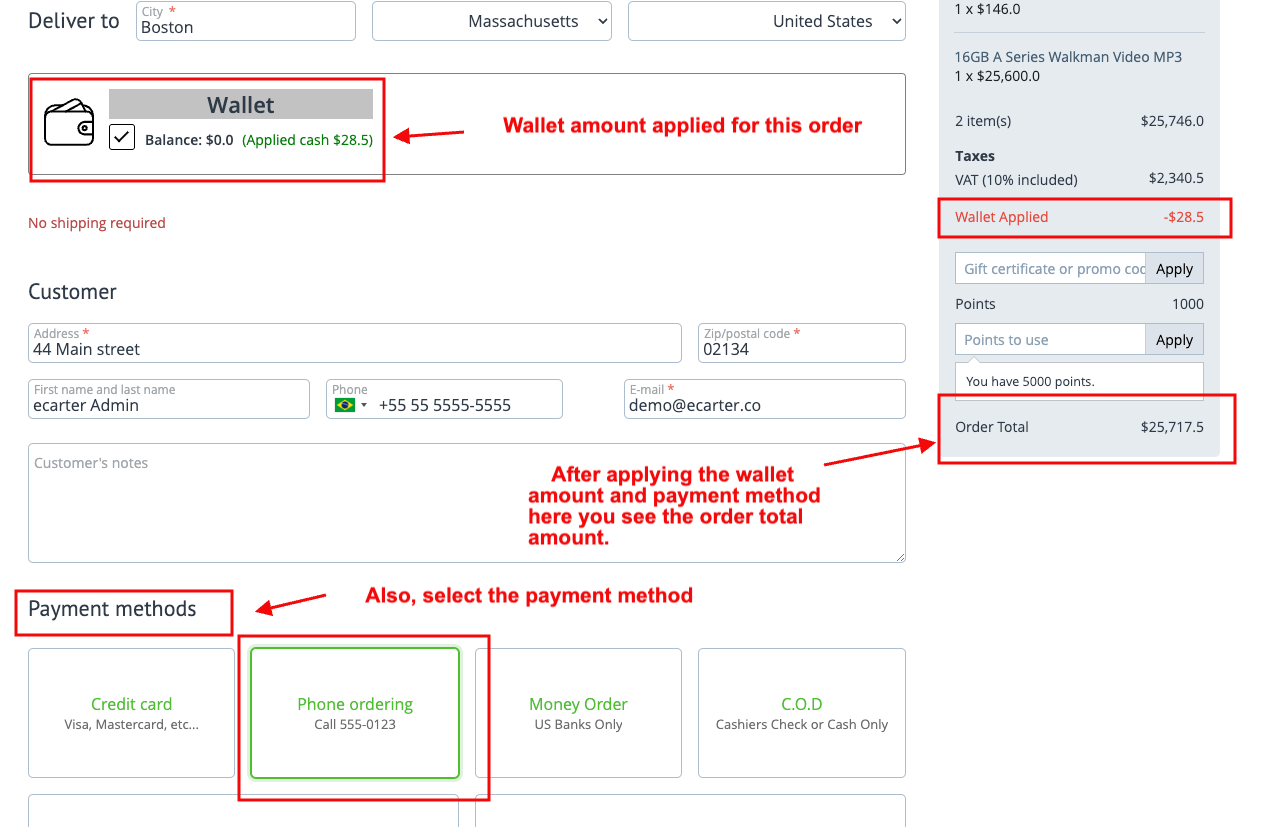Click inside the Customer's notes text area
1280x827 pixels.
tap(466, 503)
